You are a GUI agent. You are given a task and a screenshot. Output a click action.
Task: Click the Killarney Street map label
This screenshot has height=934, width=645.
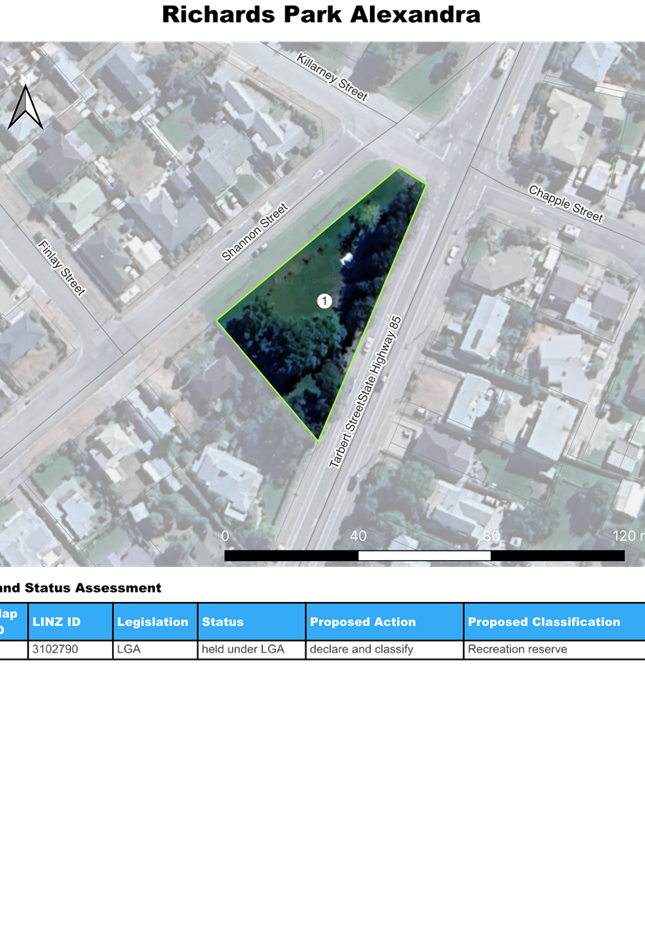(x=332, y=77)
